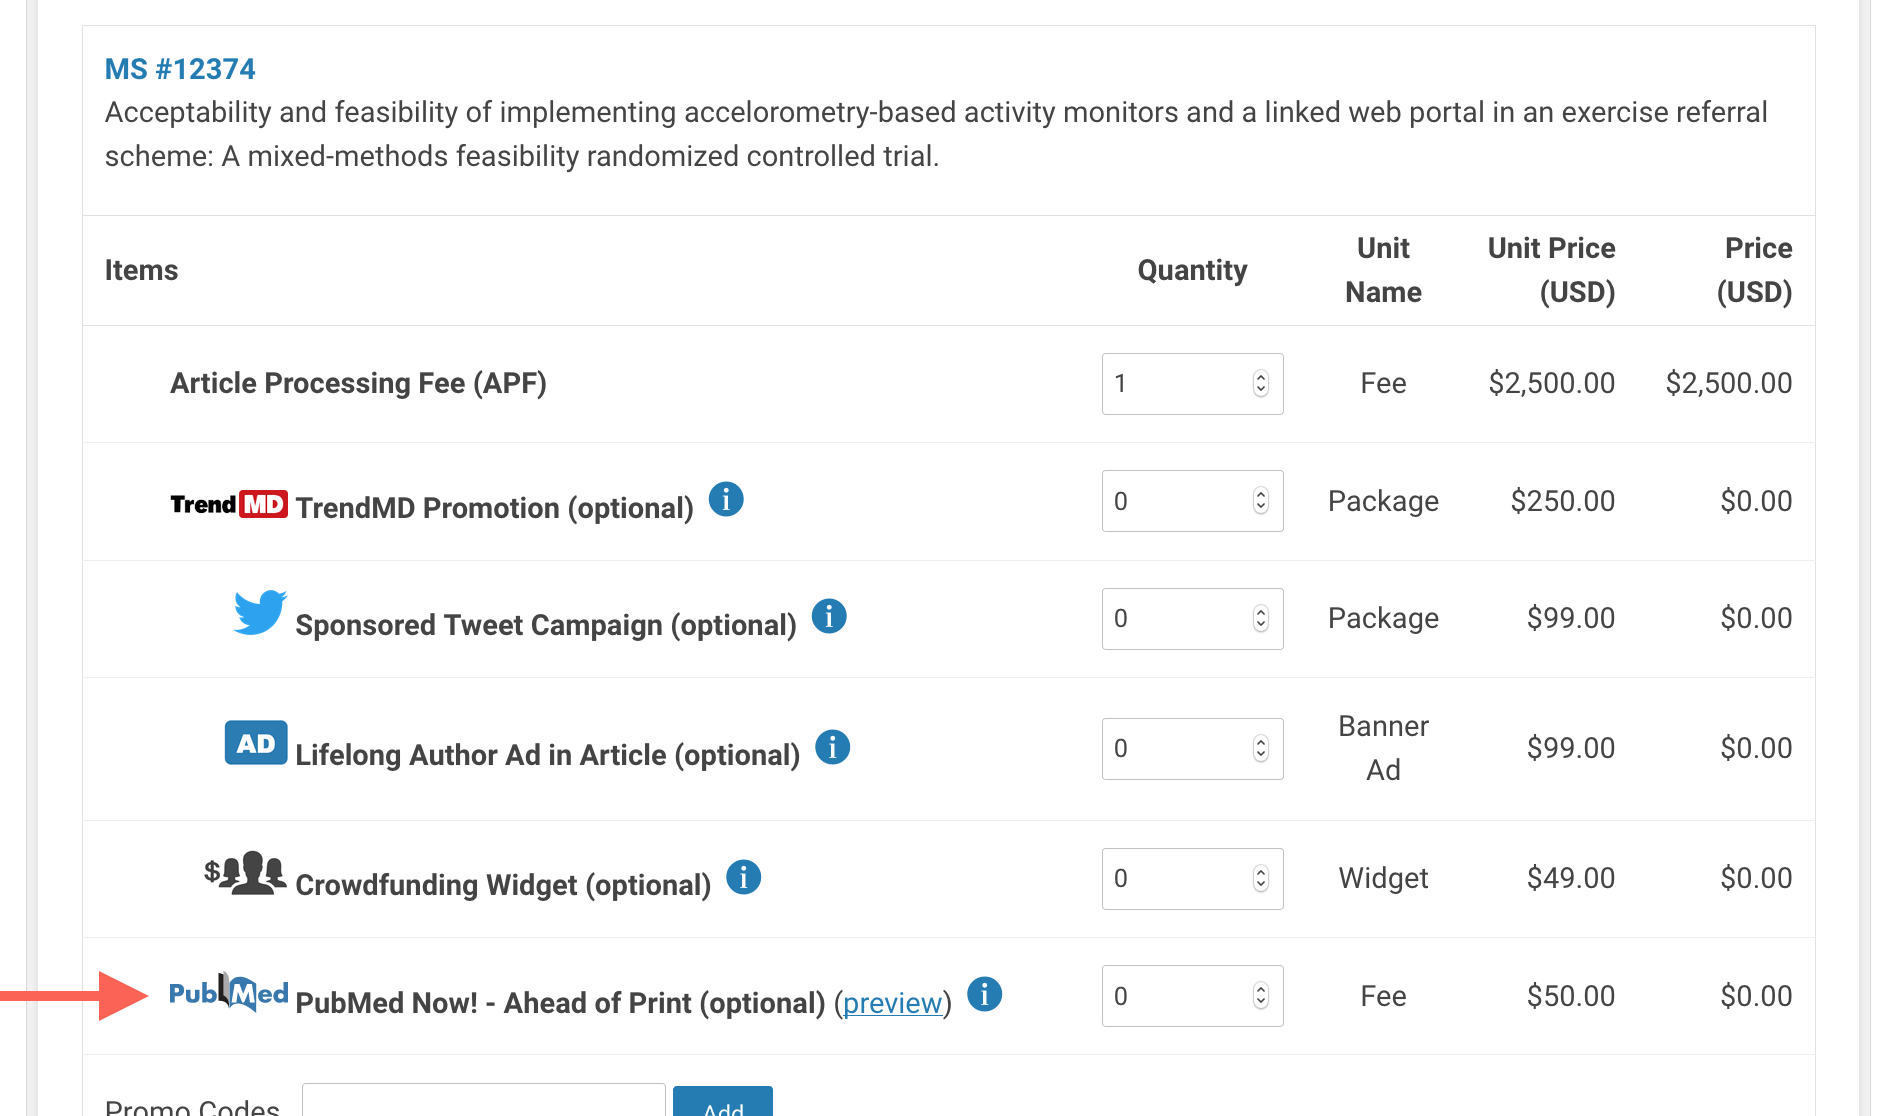This screenshot has height=1116, width=1896.
Task: Click the PubMed logo
Action: 228,992
